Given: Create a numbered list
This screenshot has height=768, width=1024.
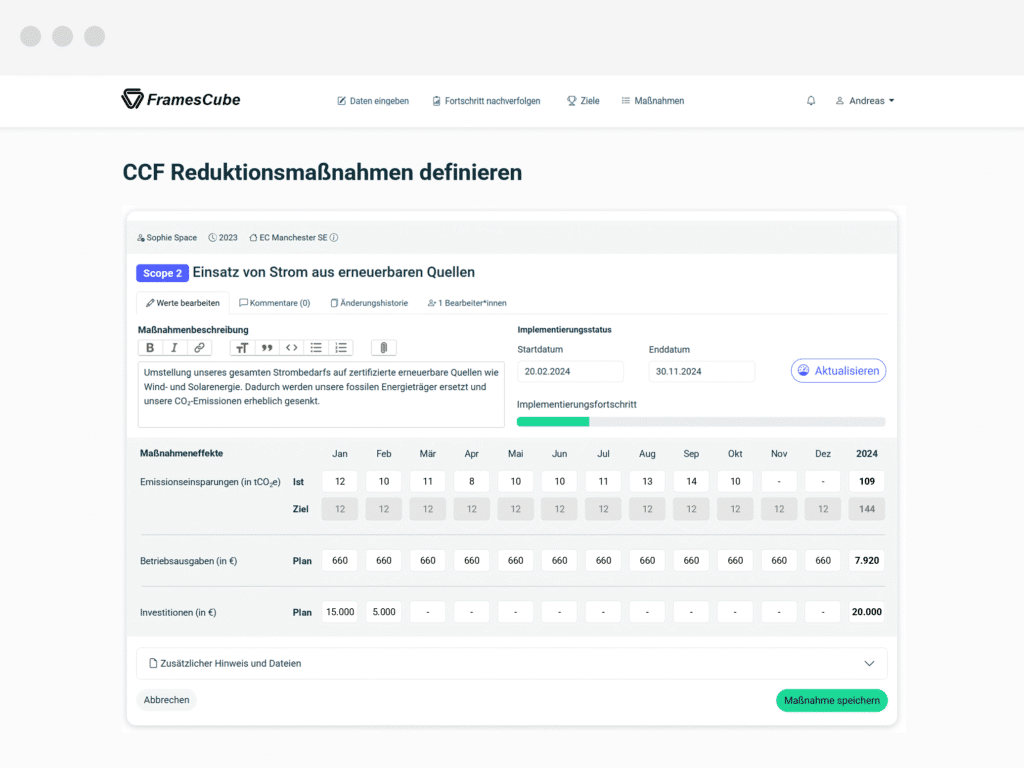Looking at the screenshot, I should pos(341,347).
